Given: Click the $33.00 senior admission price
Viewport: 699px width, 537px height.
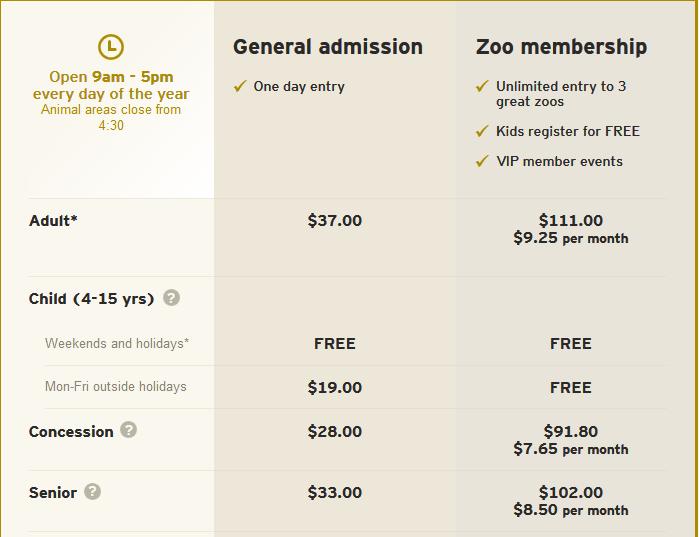Looking at the screenshot, I should 335,492.
